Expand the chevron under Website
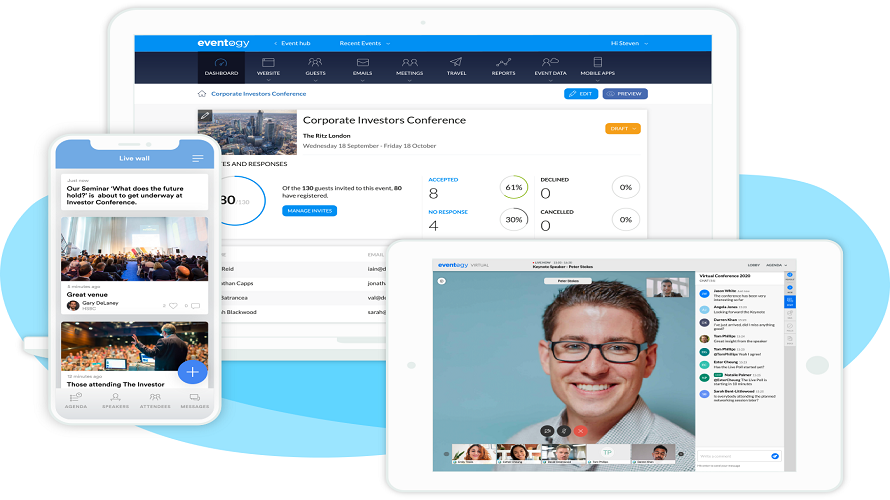 268,80
